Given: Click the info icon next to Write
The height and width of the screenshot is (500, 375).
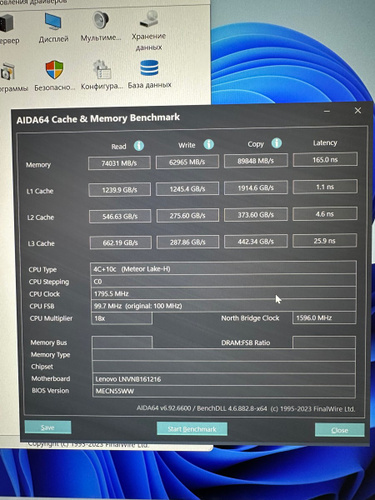Looking at the screenshot, I should click(x=209, y=144).
